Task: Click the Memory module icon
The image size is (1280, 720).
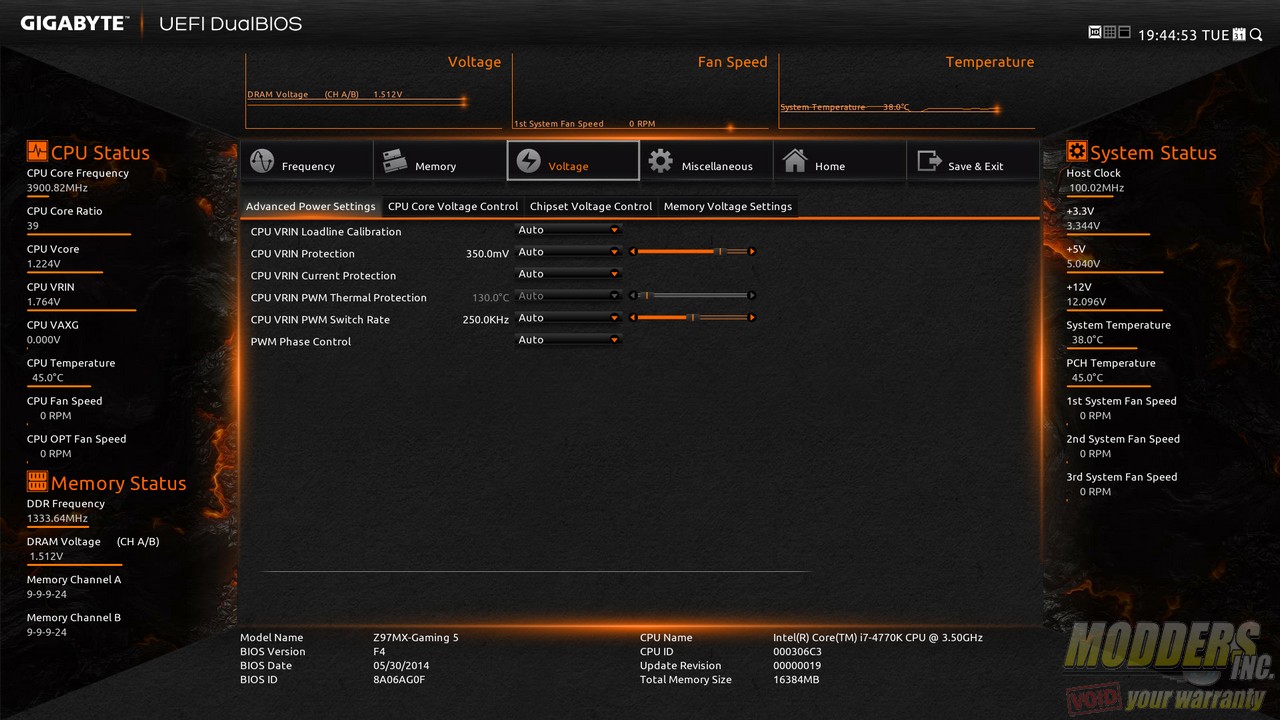Action: [395, 161]
